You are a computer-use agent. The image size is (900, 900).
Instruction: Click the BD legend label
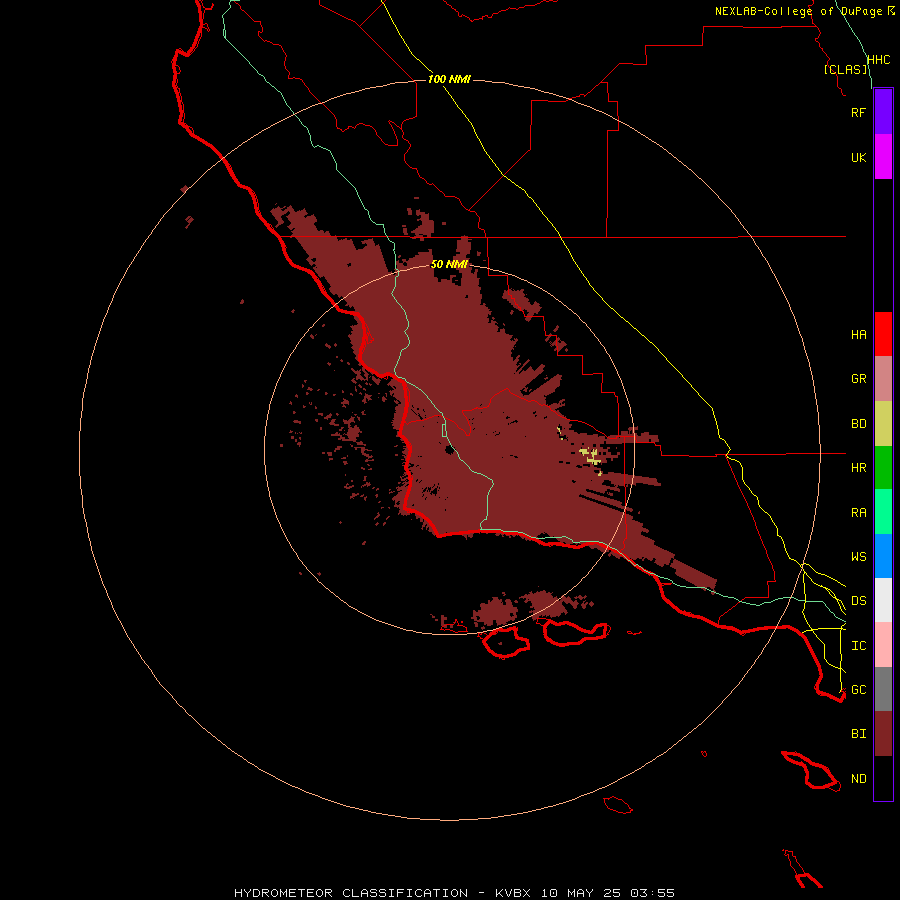pos(858,424)
